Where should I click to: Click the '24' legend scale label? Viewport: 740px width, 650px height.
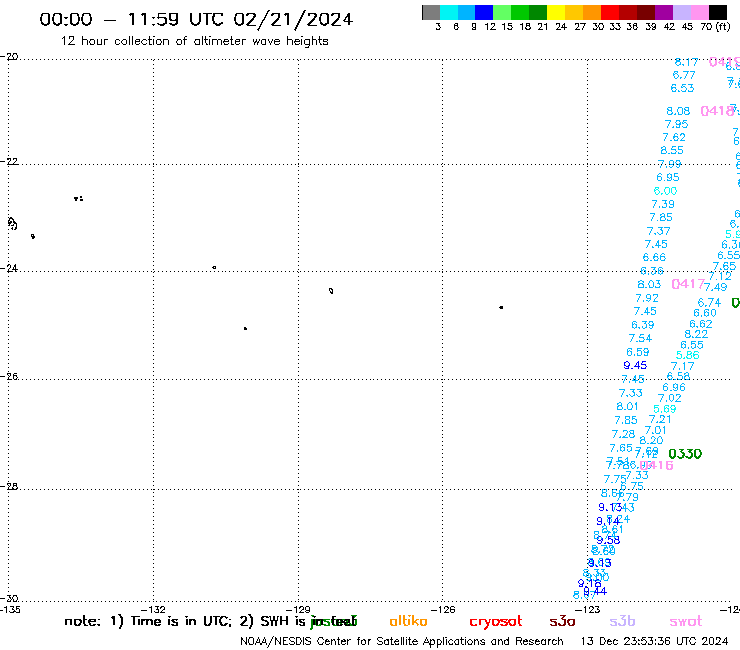tap(561, 27)
